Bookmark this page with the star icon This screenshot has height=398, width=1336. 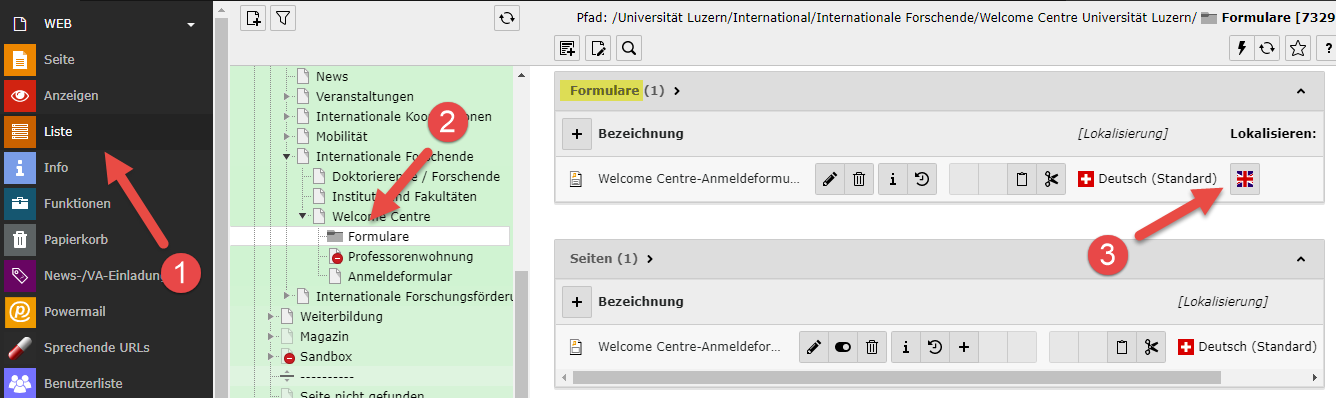pyautogui.click(x=1297, y=48)
